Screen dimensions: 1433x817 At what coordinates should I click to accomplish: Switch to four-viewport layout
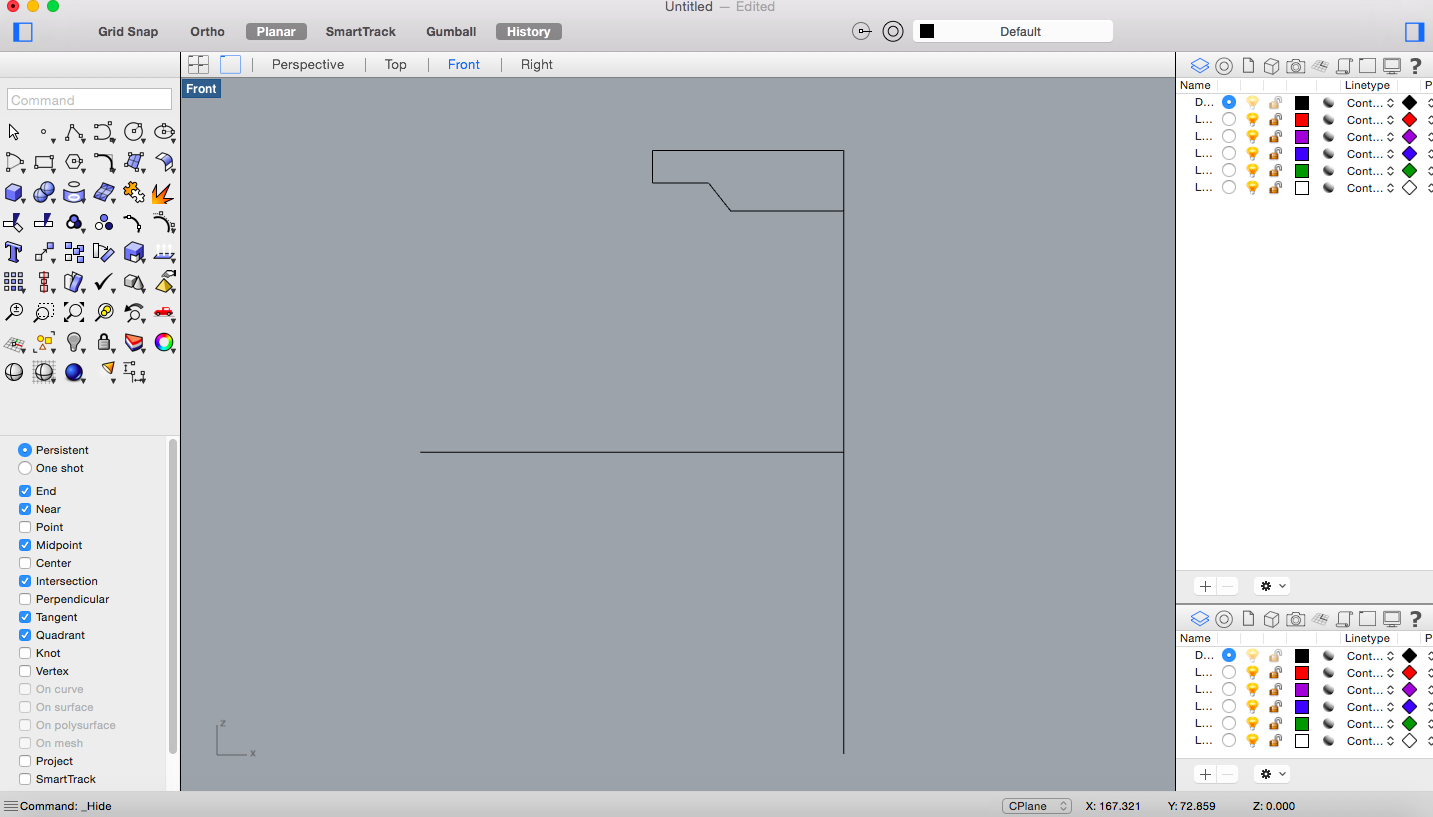(x=199, y=64)
